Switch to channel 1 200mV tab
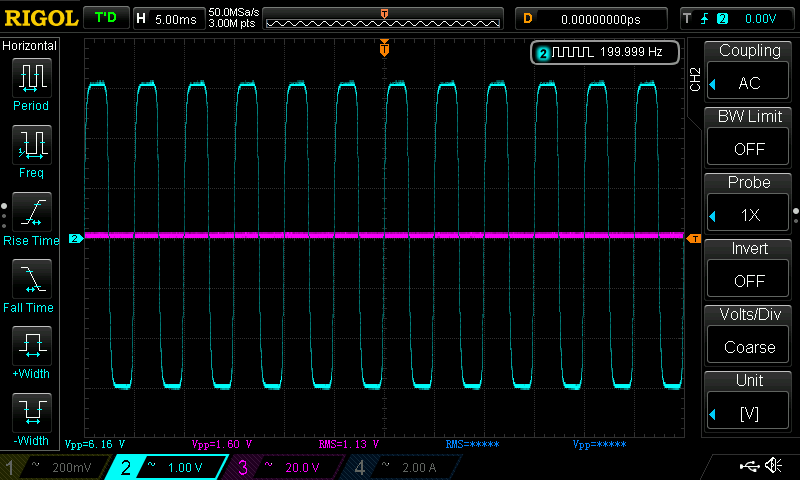Image resolution: width=800 pixels, height=480 pixels. coord(54,467)
